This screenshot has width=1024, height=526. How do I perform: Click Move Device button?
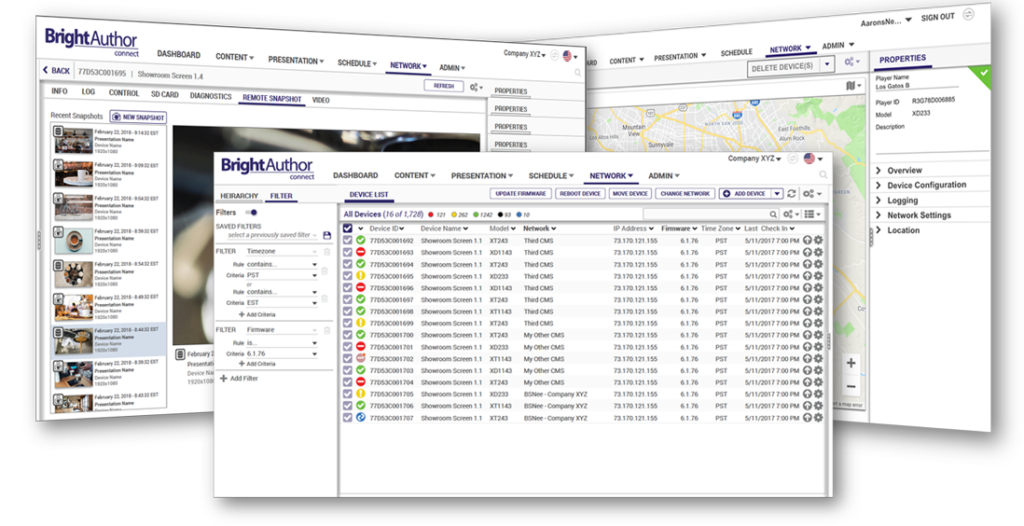[x=630, y=193]
